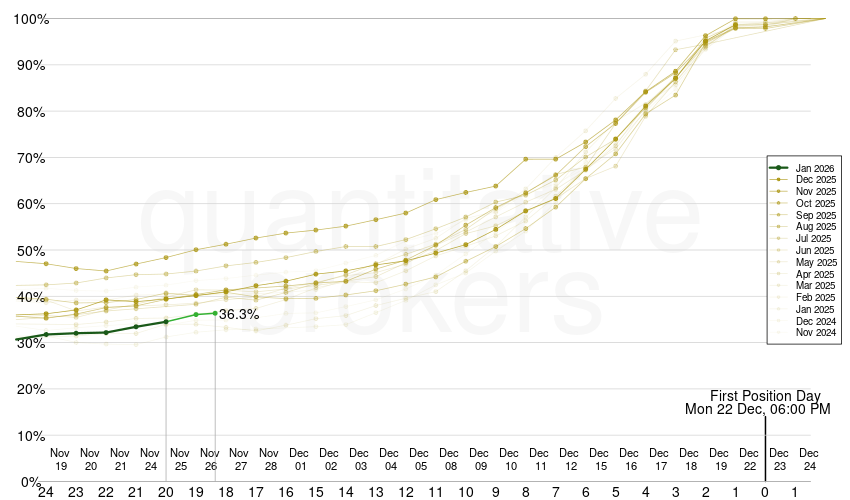Click the 24 days-remaining axis tick
The image size is (850, 500).
pyautogui.click(x=46, y=491)
